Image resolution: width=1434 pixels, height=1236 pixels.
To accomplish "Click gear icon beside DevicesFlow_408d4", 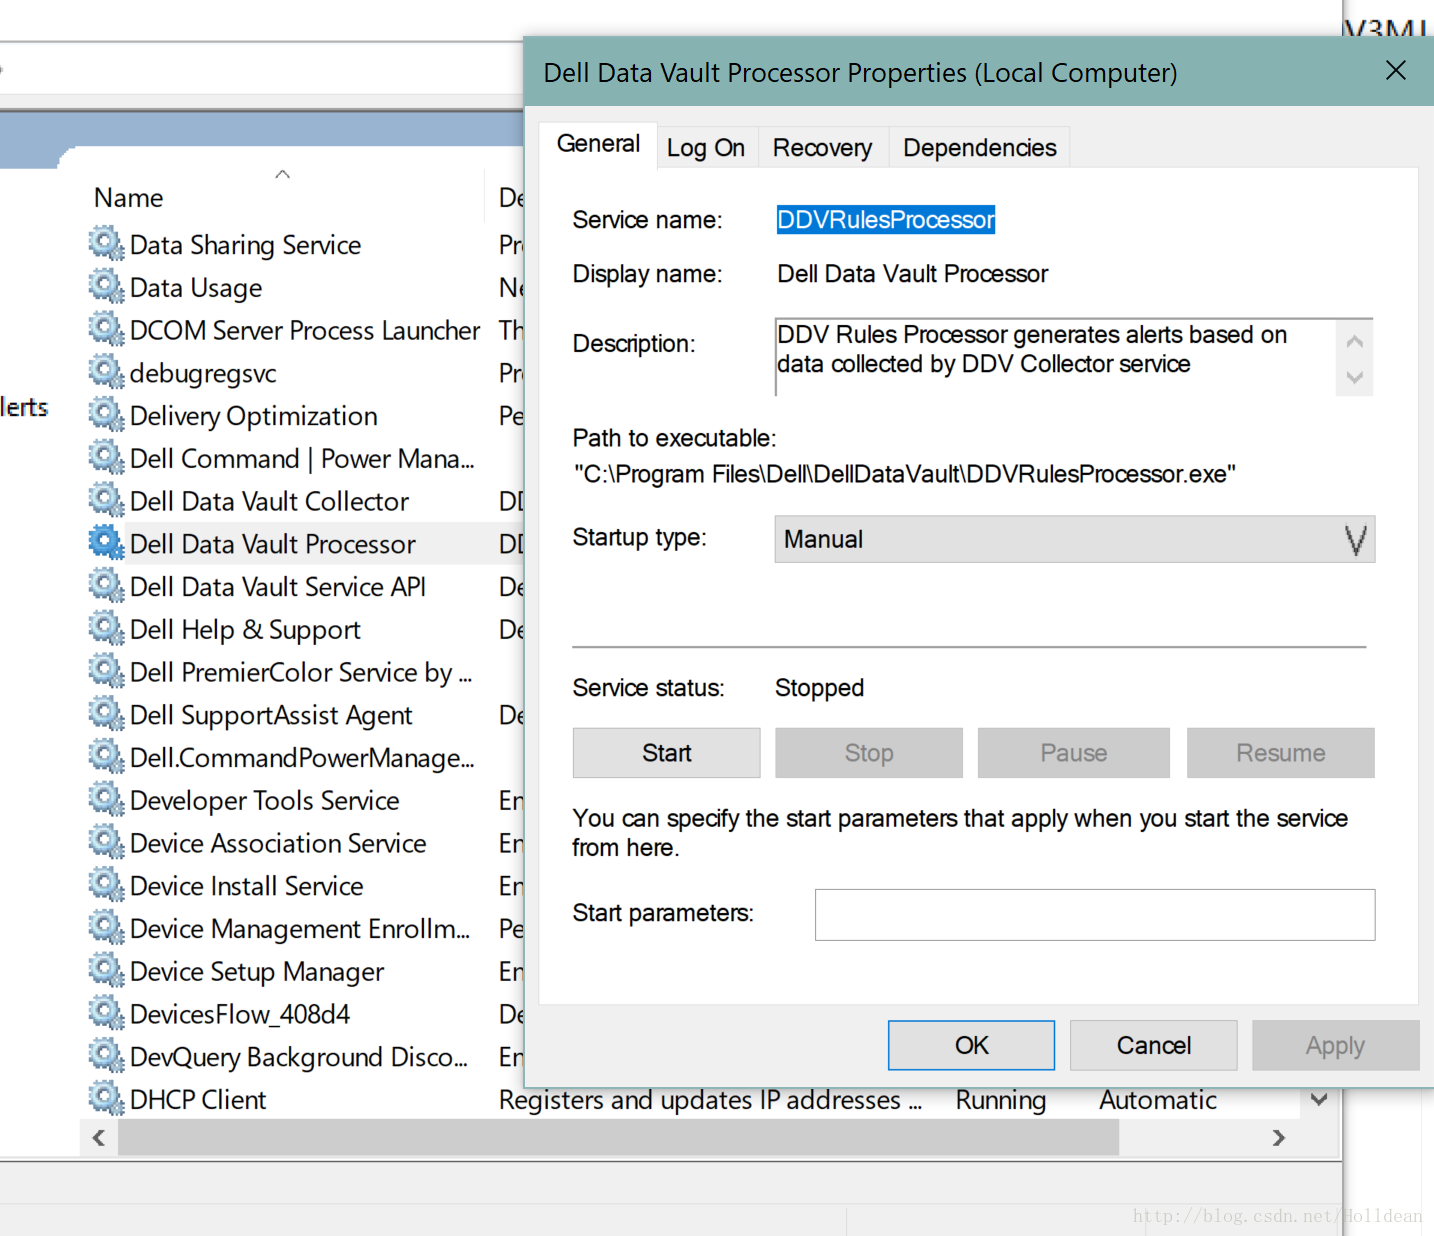I will point(106,1013).
